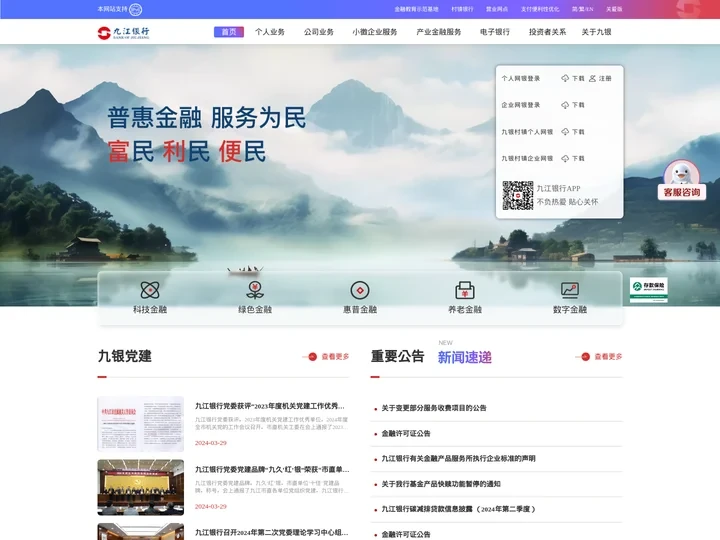Click the 支付便利性优化 top link
The image size is (720, 540).
[x=540, y=9]
